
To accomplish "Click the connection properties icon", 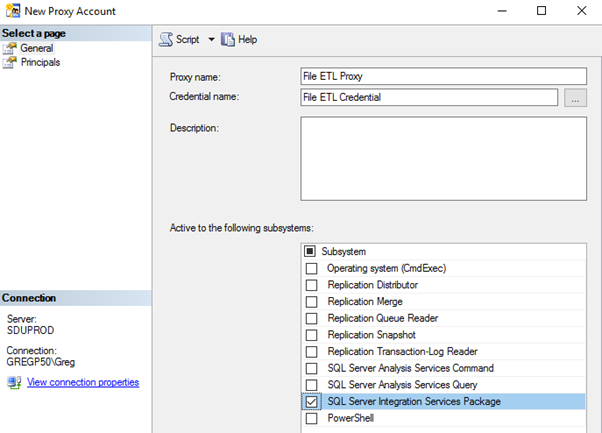I will click(13, 383).
